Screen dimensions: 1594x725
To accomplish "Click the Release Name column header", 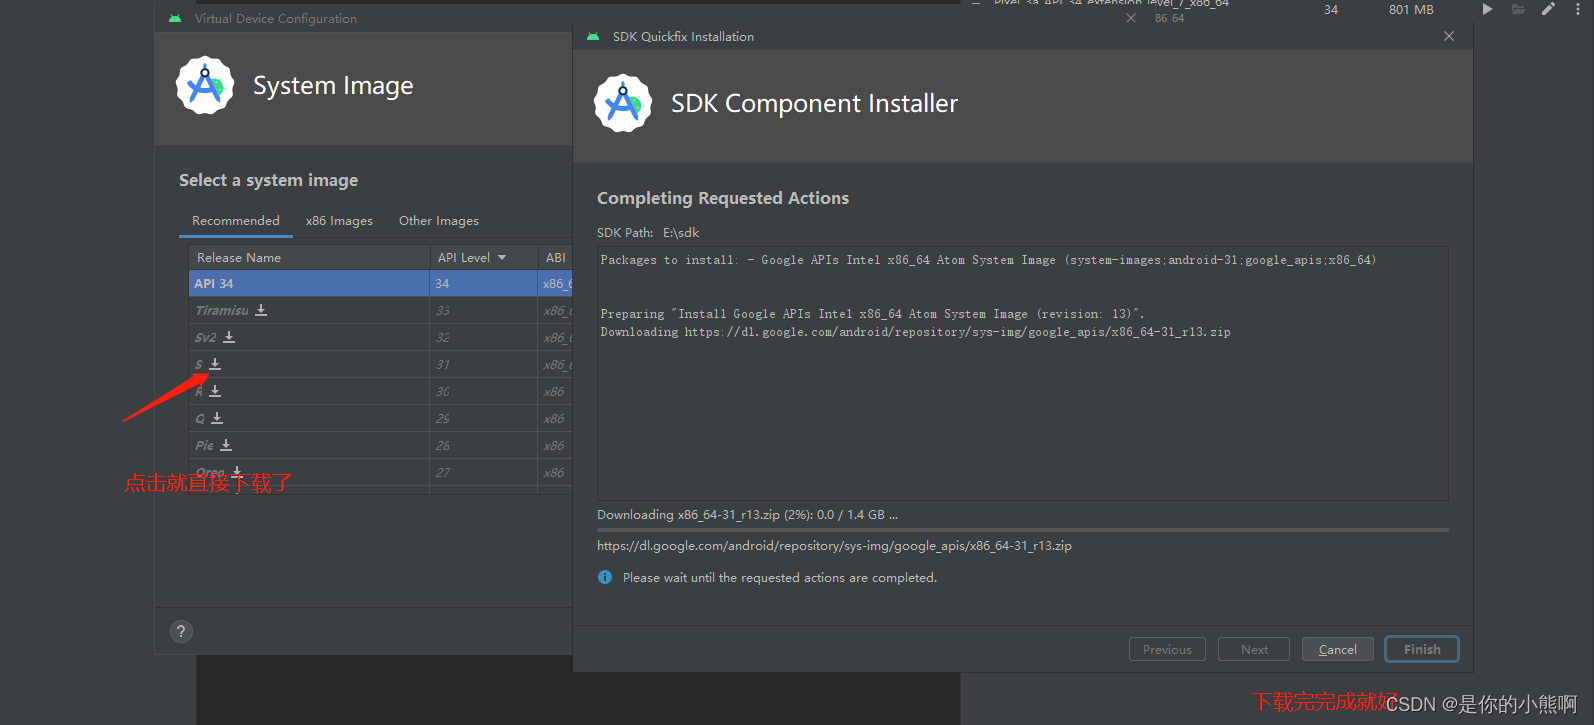I will click(309, 257).
